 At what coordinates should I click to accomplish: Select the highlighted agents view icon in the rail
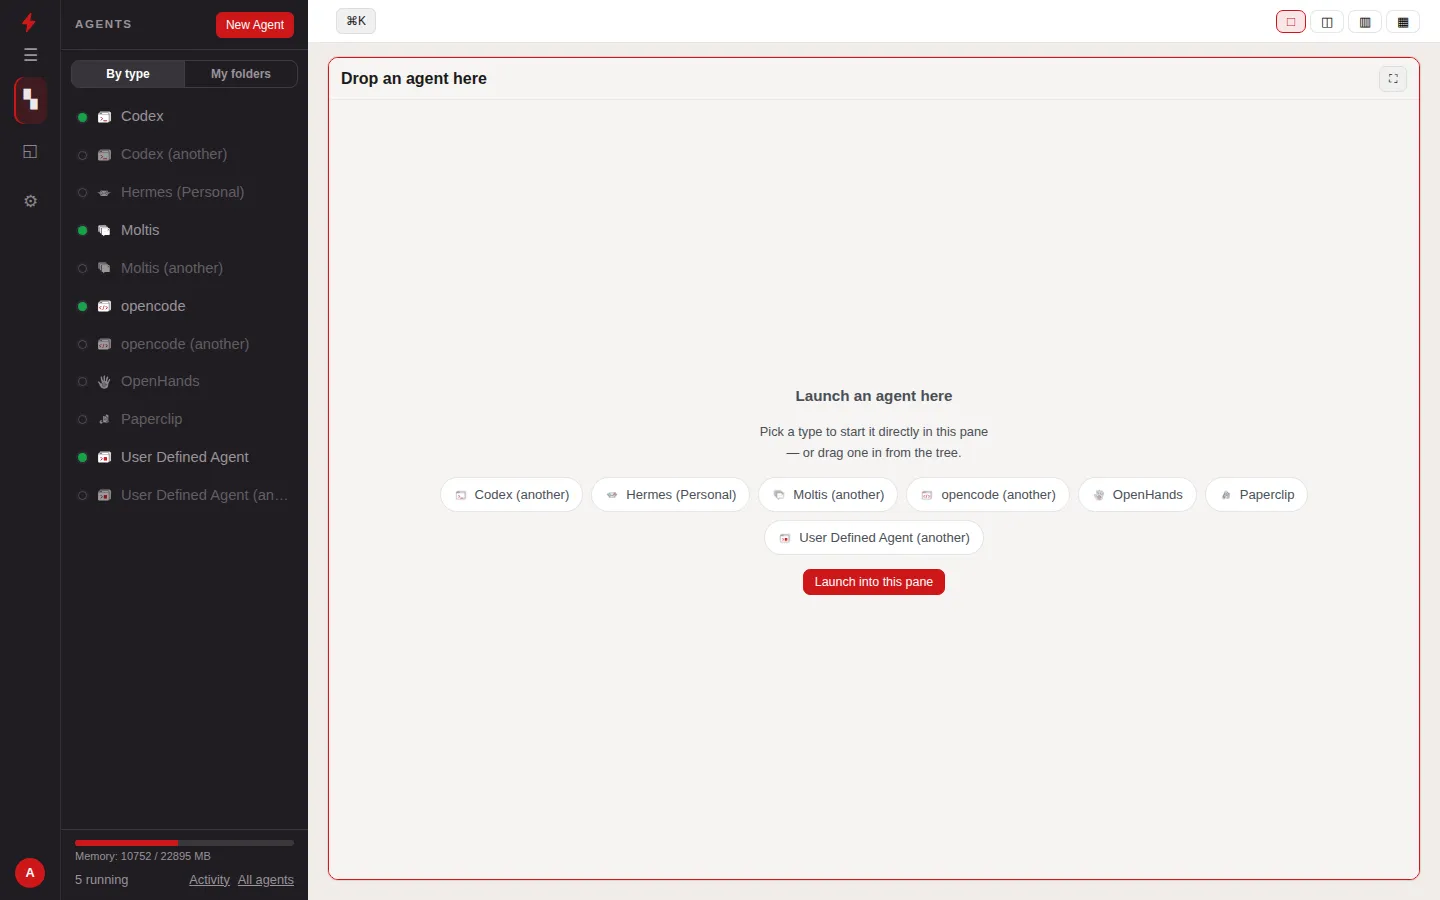(x=30, y=100)
